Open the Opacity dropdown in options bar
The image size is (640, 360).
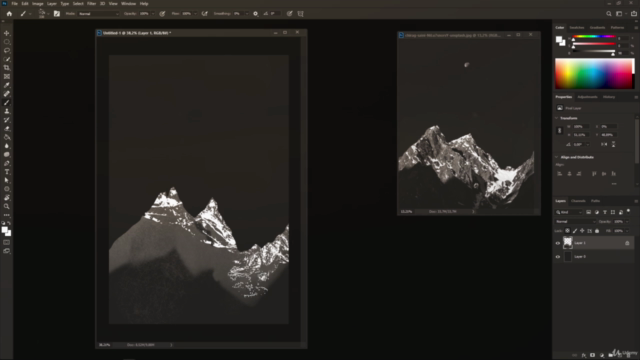[153, 13]
